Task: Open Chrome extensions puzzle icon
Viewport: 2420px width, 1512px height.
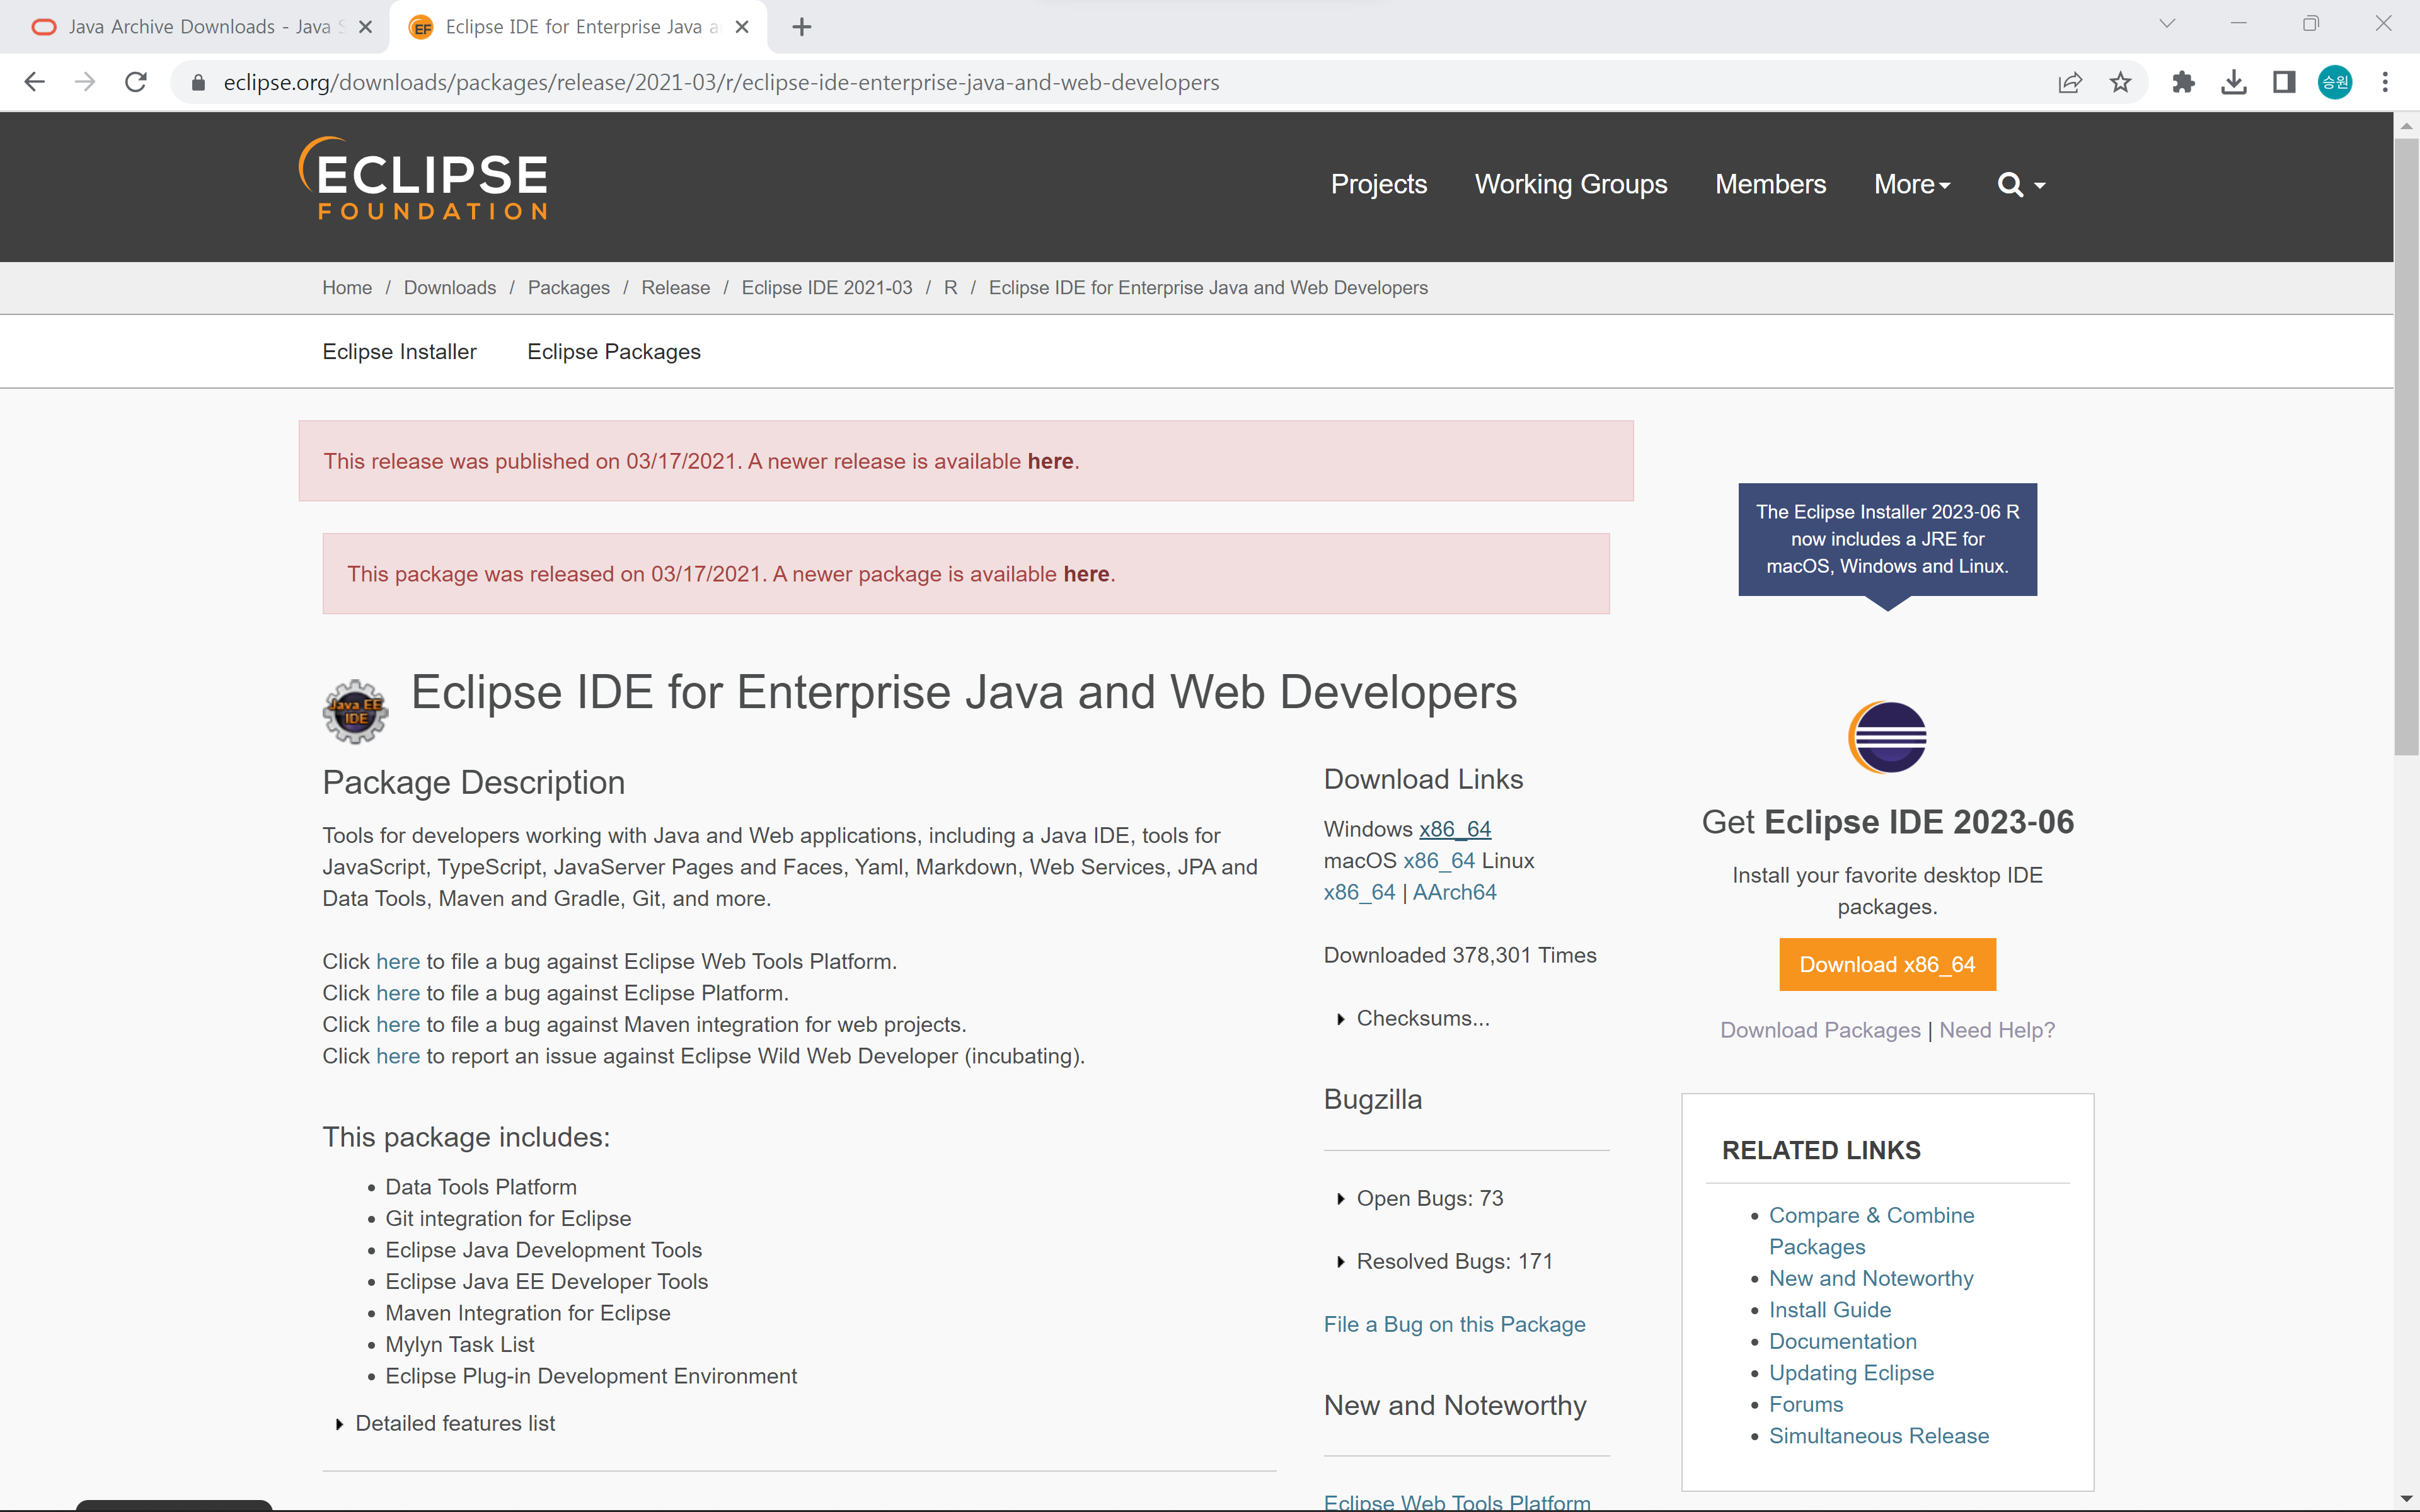Action: pos(2183,82)
